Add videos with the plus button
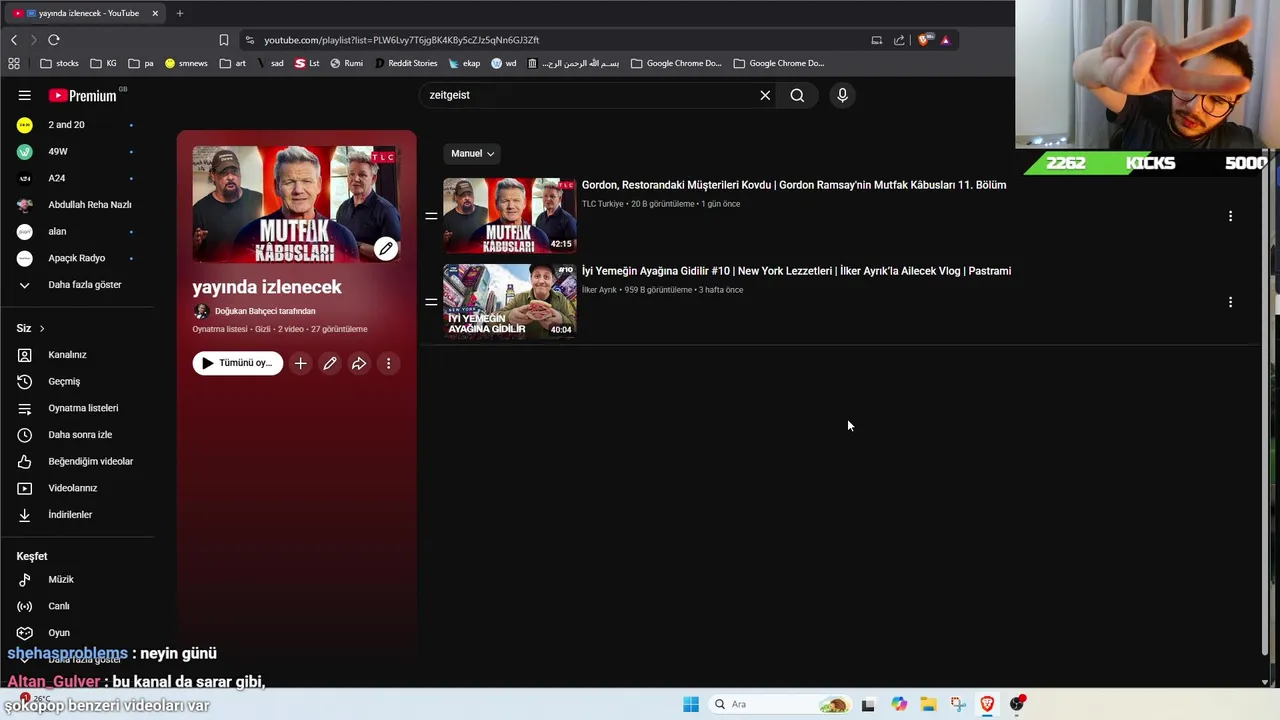Screen dimensions: 1280x720 (300, 363)
